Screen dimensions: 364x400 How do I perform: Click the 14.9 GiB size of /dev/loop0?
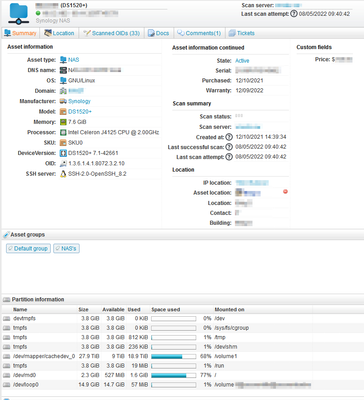(x=89, y=385)
